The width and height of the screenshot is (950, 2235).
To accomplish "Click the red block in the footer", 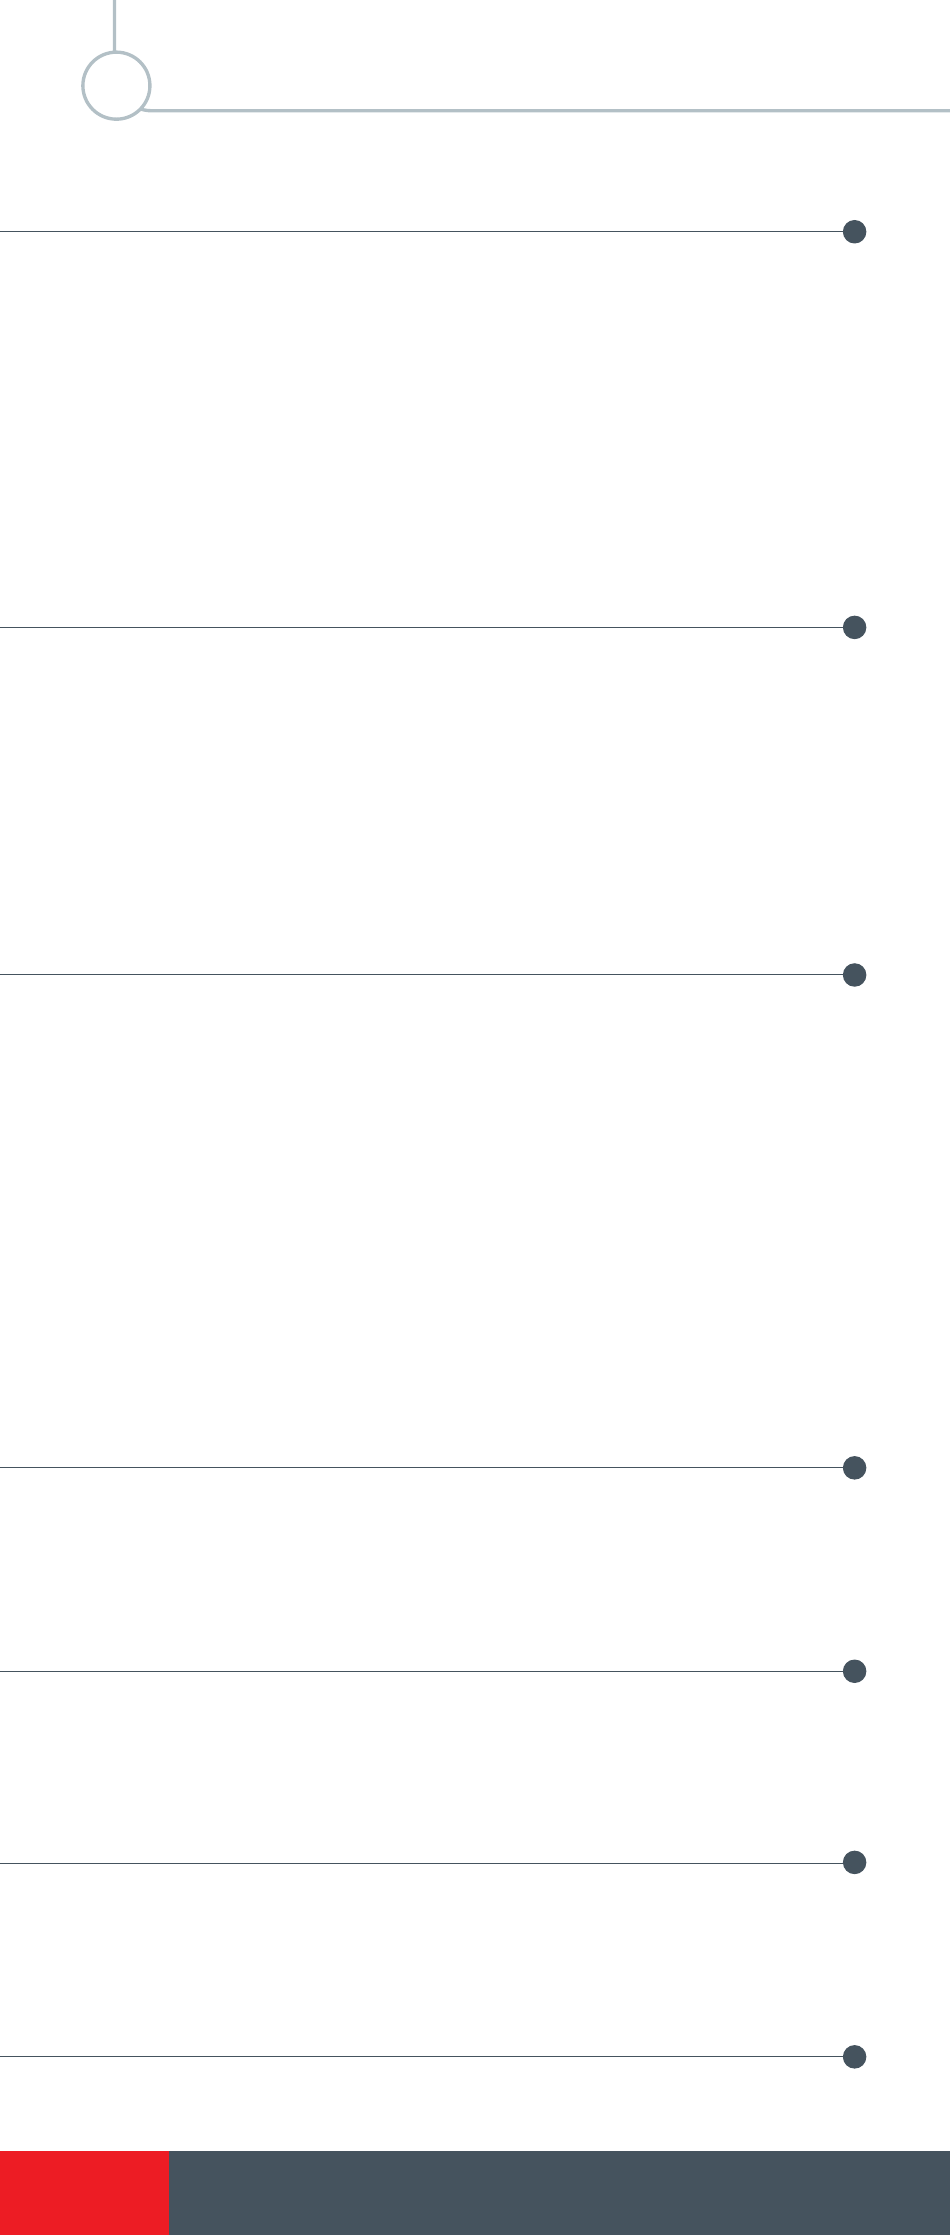I will click(85, 2192).
